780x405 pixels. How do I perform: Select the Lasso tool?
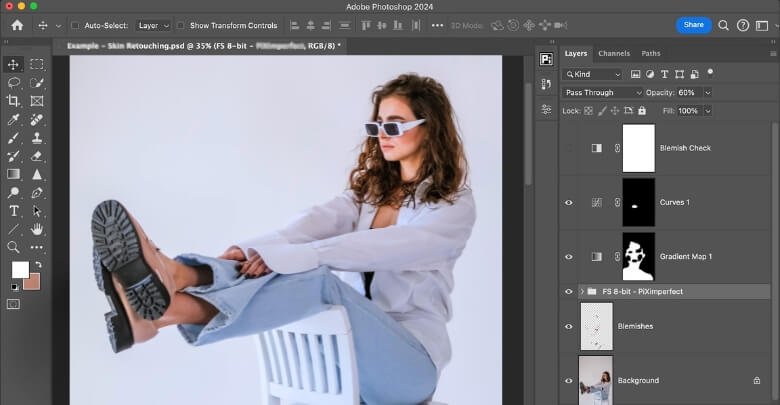[13, 83]
